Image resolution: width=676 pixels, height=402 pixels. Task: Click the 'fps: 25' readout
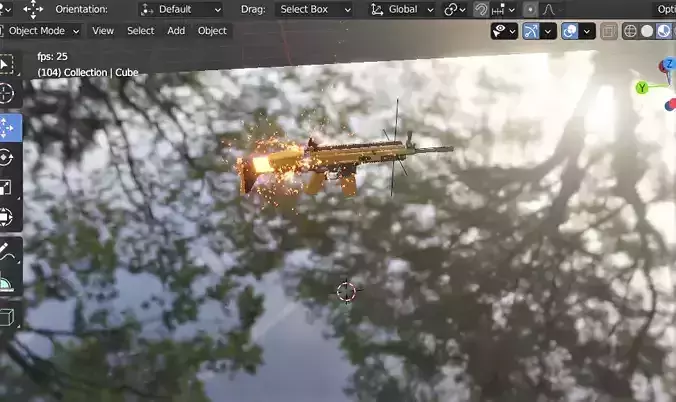pyautogui.click(x=52, y=57)
